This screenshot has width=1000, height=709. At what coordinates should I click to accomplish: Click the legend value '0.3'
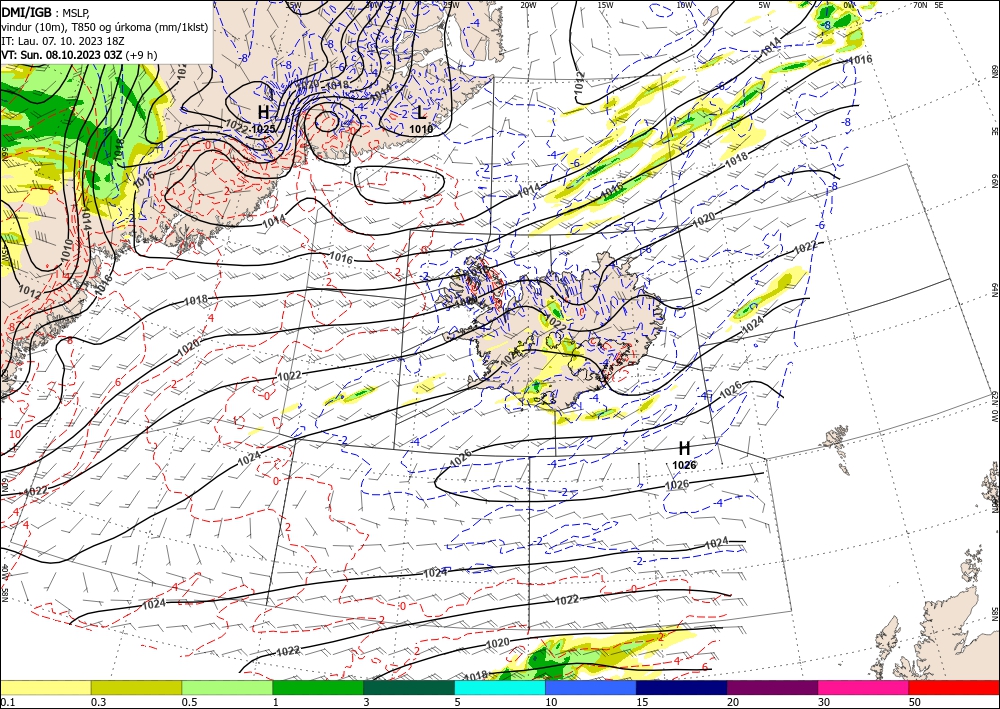coord(98,702)
